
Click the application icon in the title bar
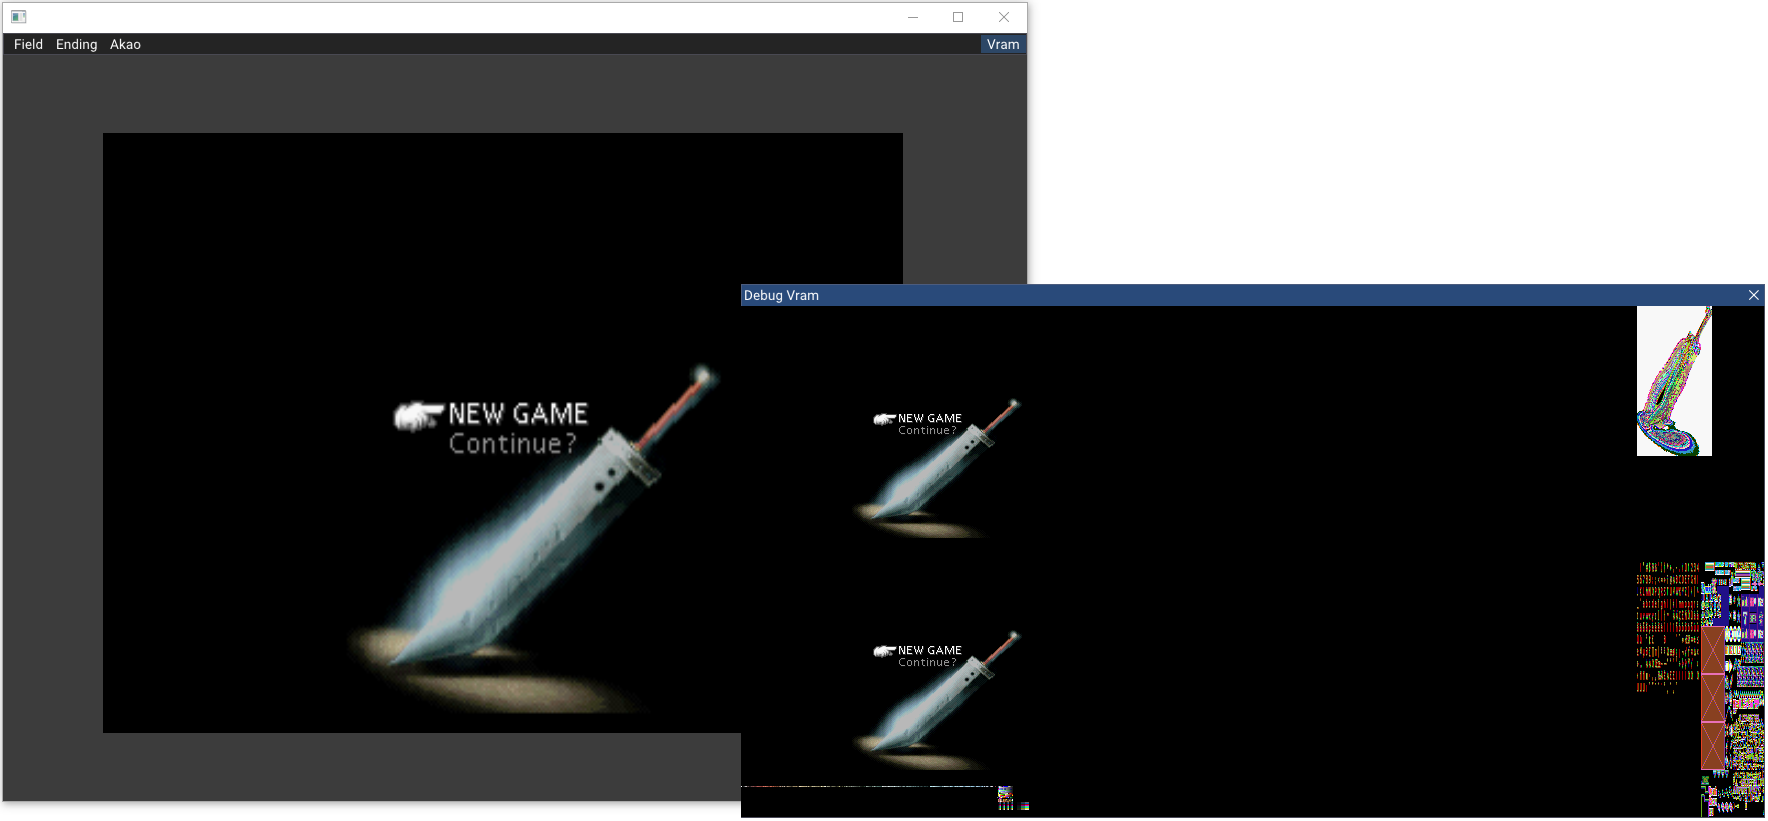(18, 17)
